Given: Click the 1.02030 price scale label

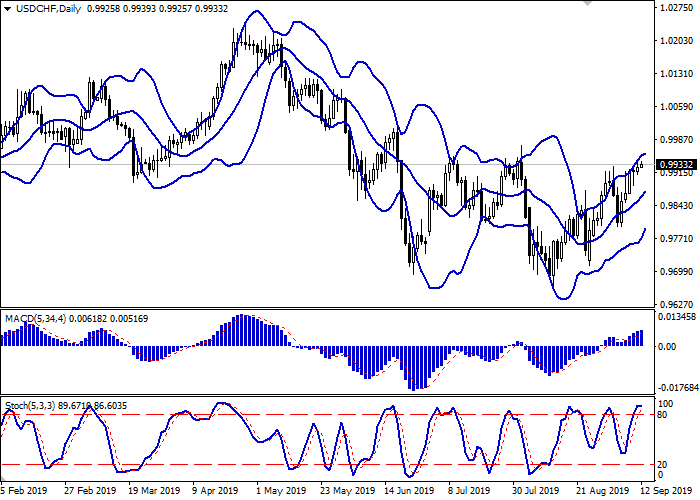Looking at the screenshot, I should [x=677, y=41].
